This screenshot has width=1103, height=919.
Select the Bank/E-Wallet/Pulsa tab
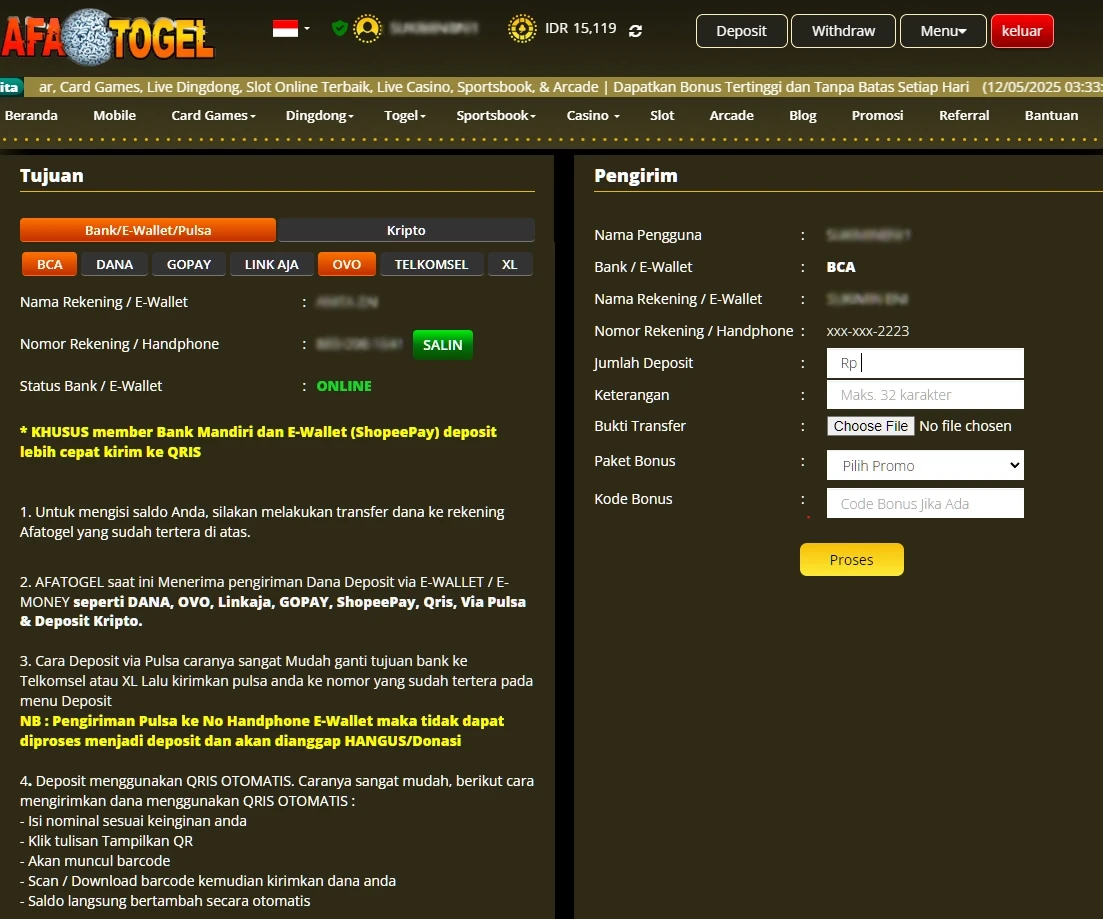coord(148,230)
